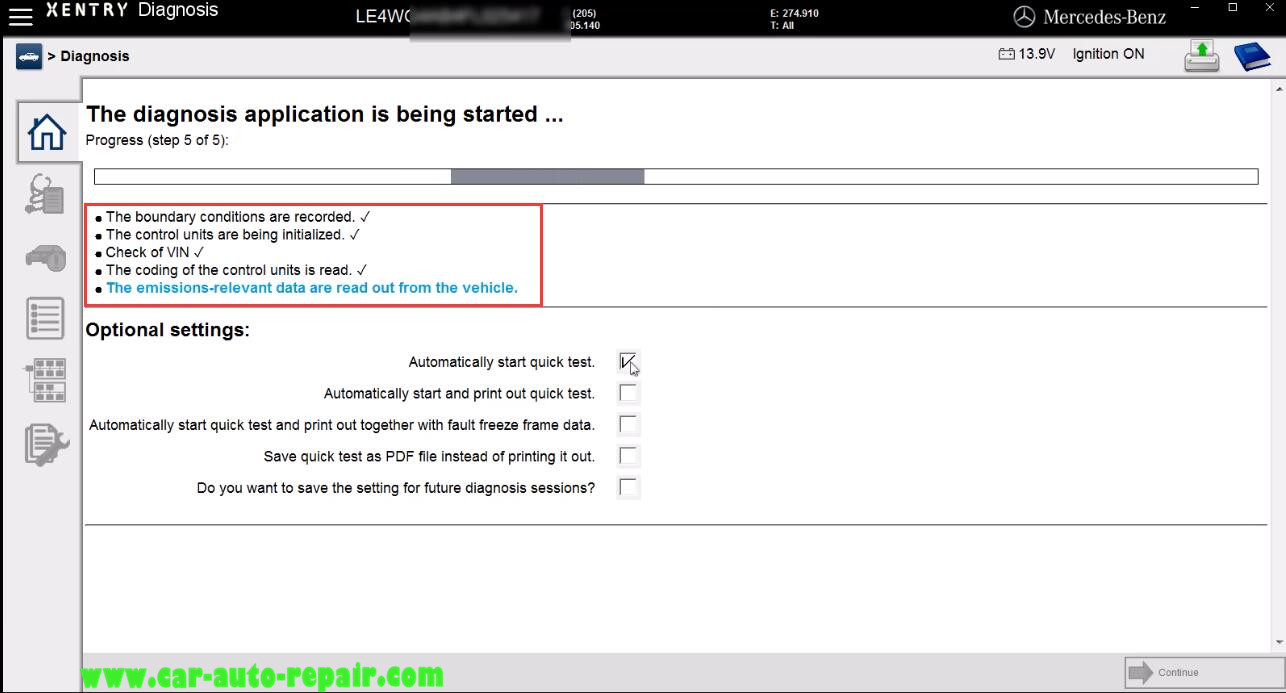The image size is (1286, 693).
Task: Click the 'E: 274.910' engine info text
Action: [794, 13]
